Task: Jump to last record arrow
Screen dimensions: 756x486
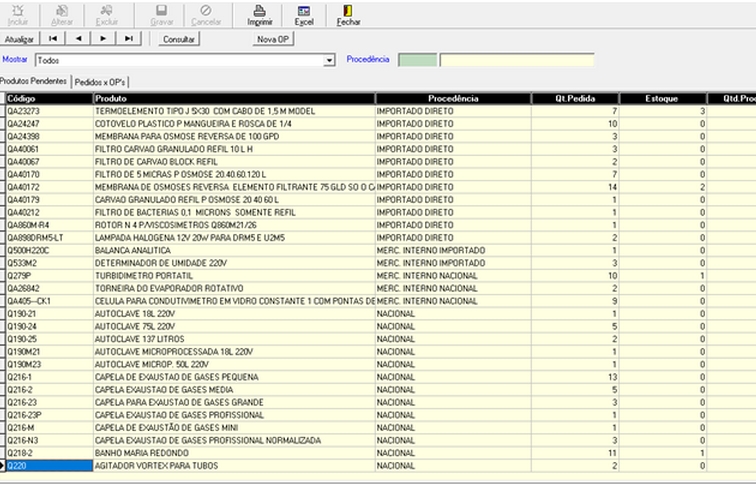Action: pos(129,39)
